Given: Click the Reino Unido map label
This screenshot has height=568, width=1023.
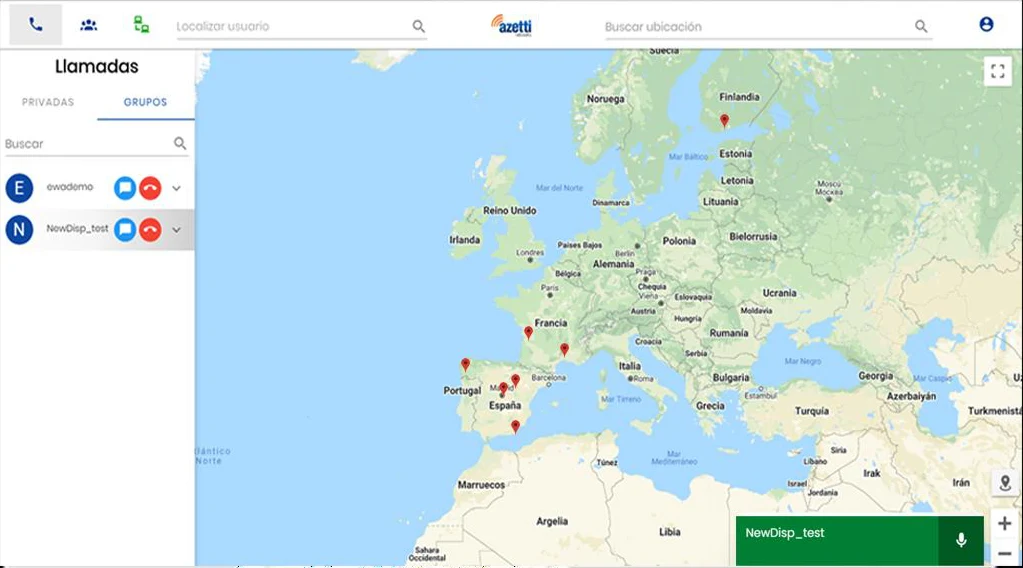Looking at the screenshot, I should coord(510,211).
